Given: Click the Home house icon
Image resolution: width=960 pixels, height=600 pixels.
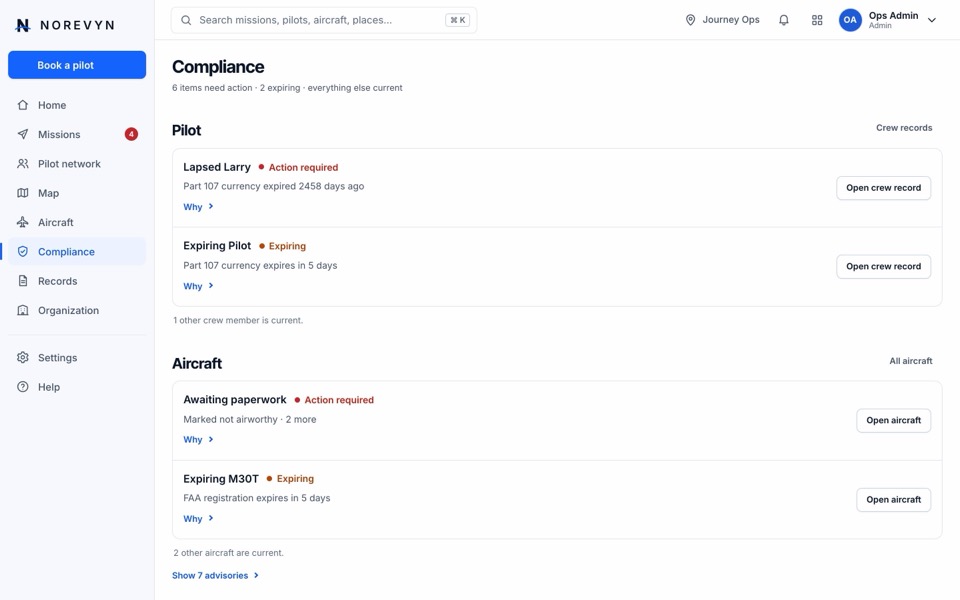Looking at the screenshot, I should (23, 105).
